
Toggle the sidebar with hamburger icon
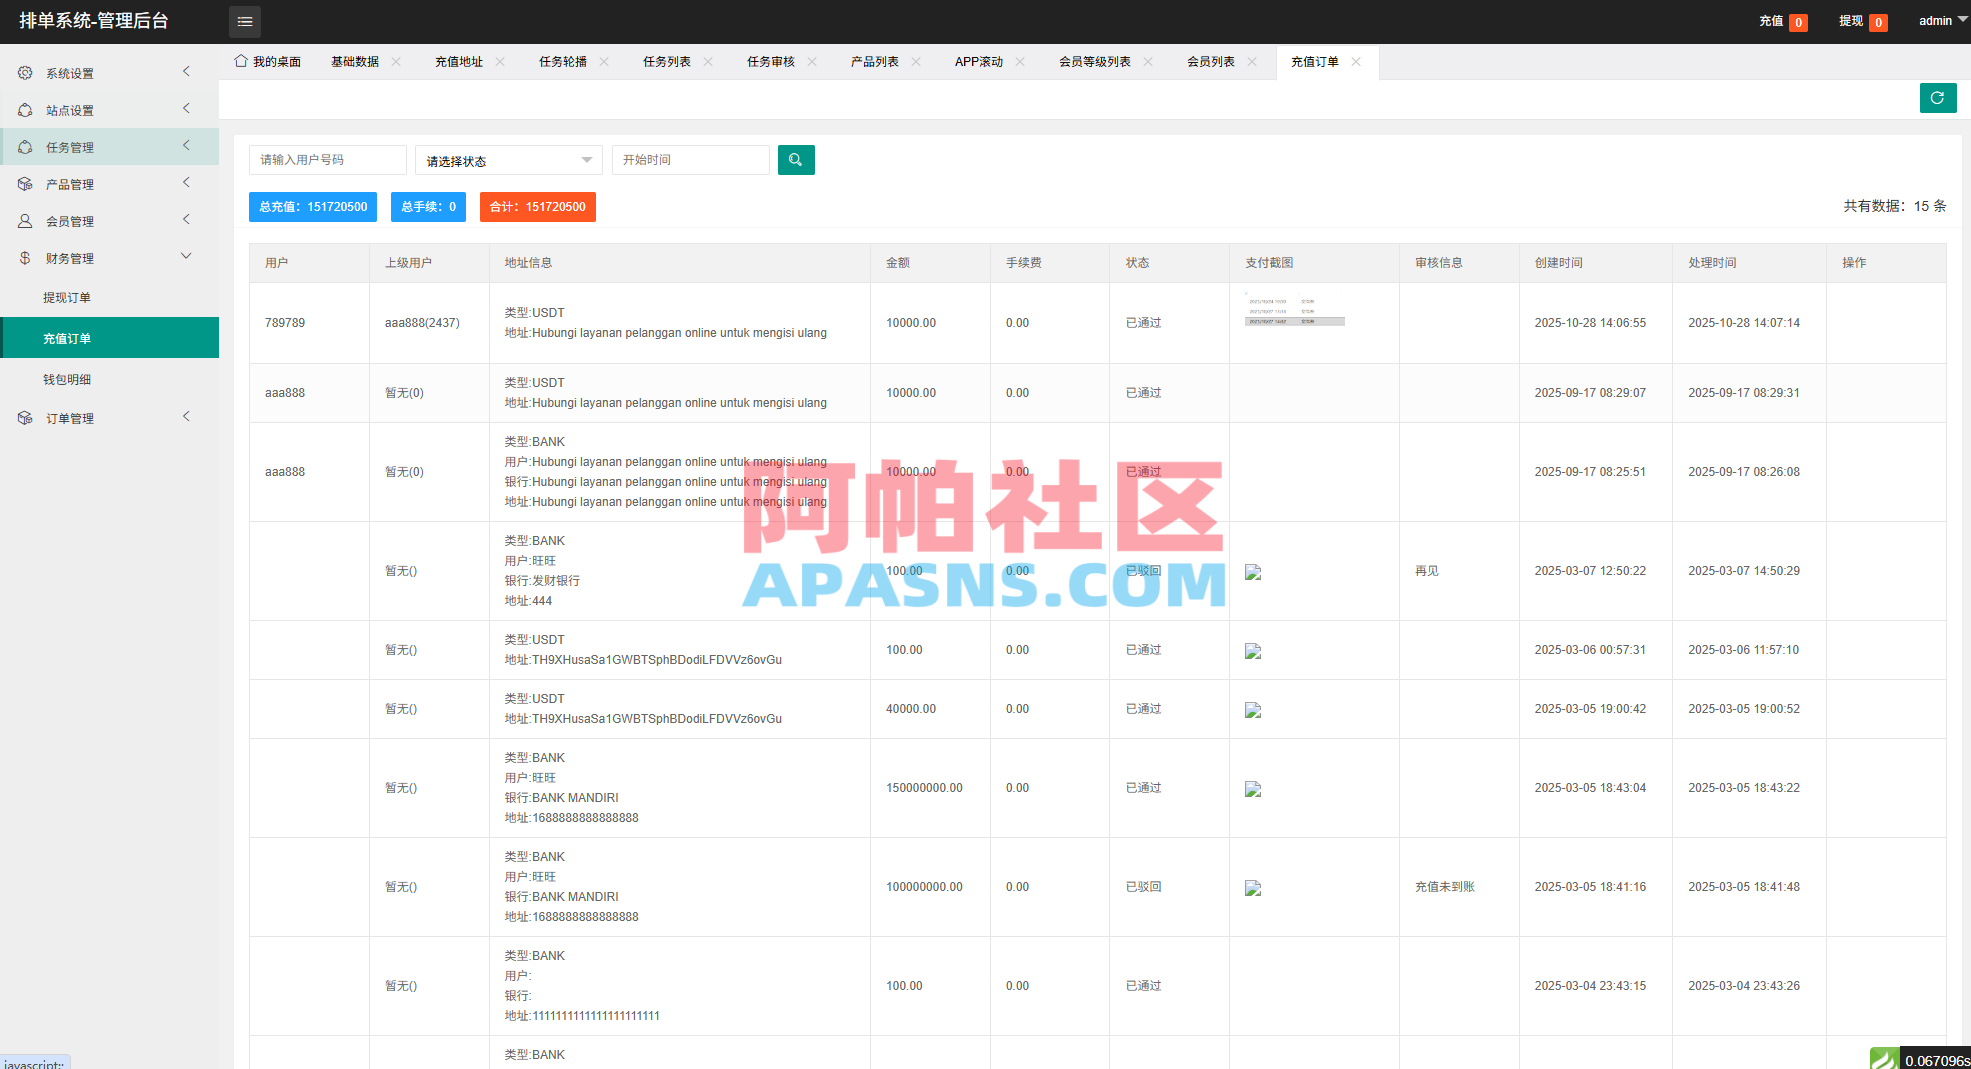pyautogui.click(x=244, y=21)
